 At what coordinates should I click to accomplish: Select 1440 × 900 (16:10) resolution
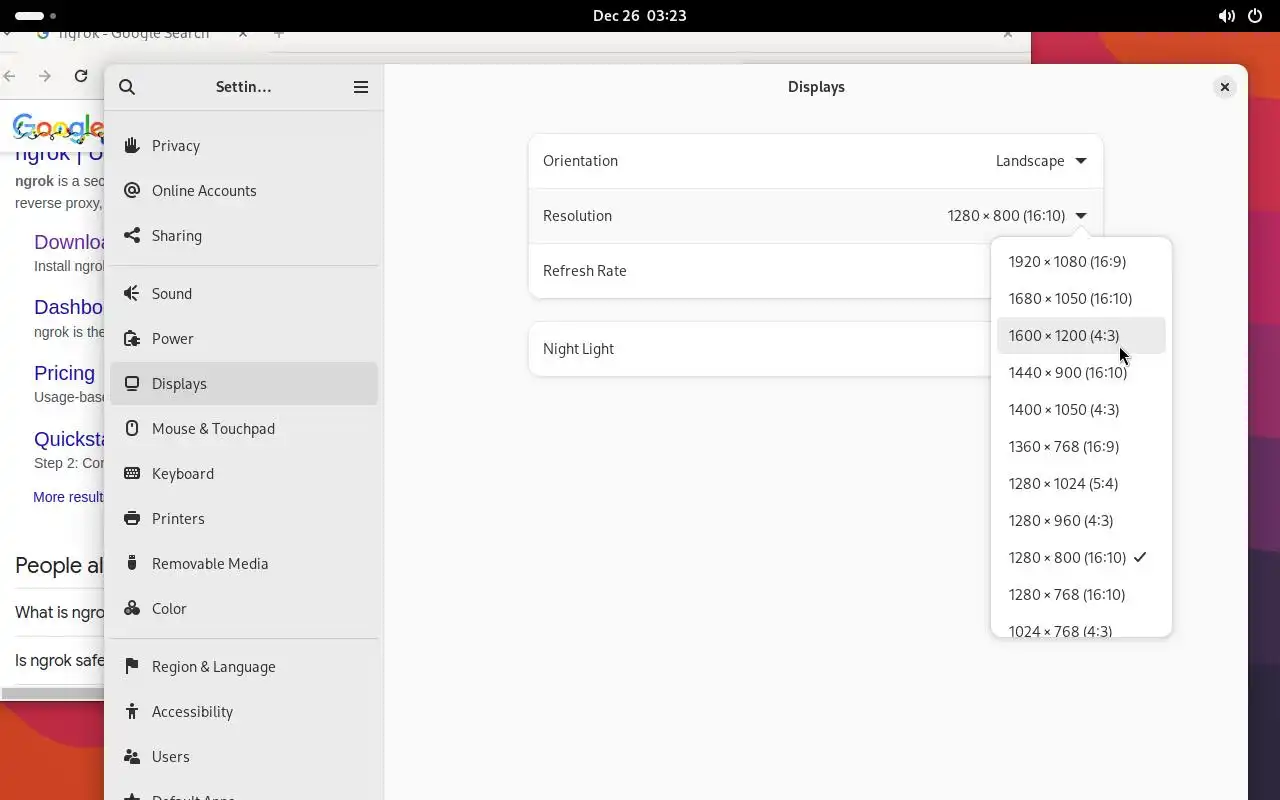coord(1081,373)
